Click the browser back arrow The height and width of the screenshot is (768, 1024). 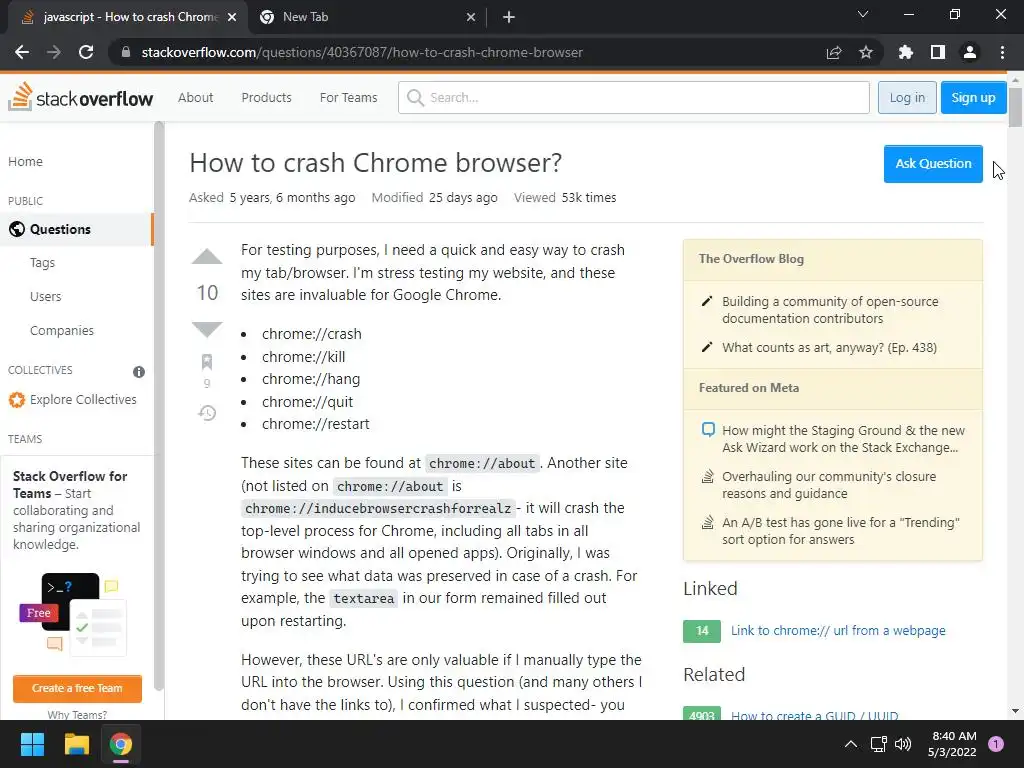tap(22, 52)
